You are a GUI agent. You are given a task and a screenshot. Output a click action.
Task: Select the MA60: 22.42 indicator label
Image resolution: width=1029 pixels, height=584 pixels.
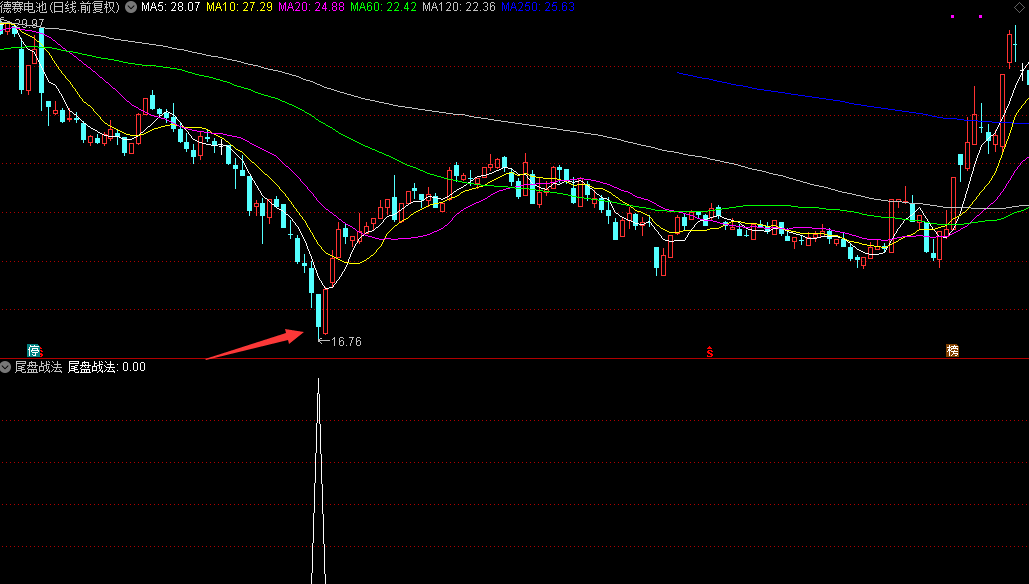click(x=383, y=7)
